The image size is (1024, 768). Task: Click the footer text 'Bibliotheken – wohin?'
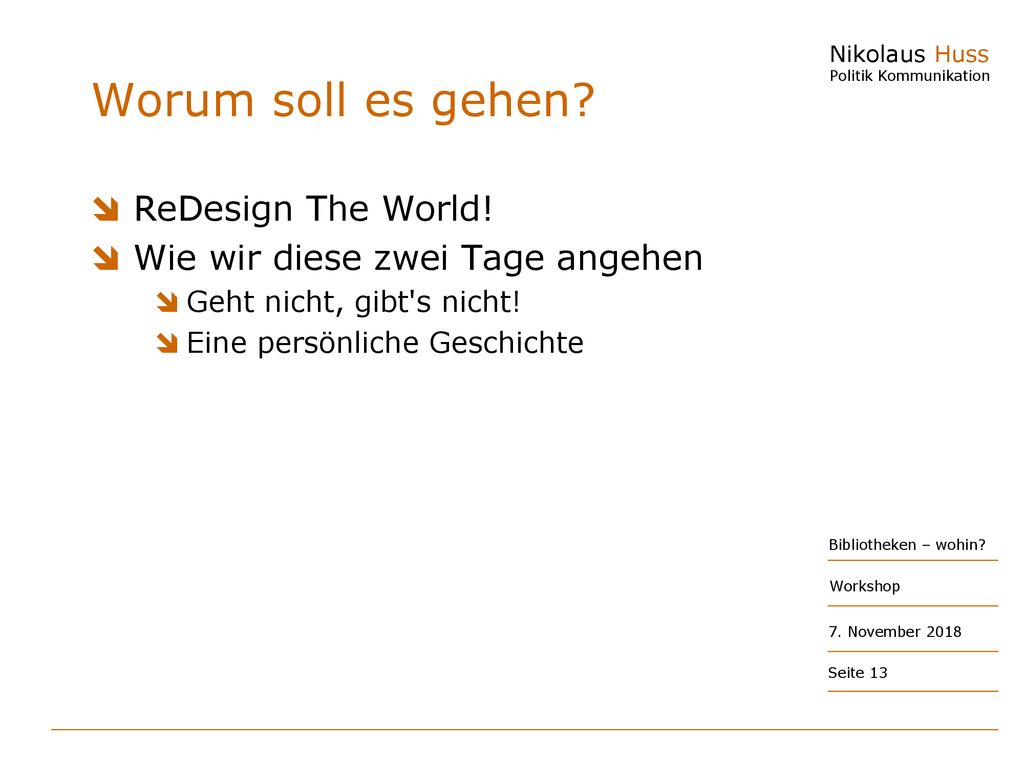click(x=906, y=545)
